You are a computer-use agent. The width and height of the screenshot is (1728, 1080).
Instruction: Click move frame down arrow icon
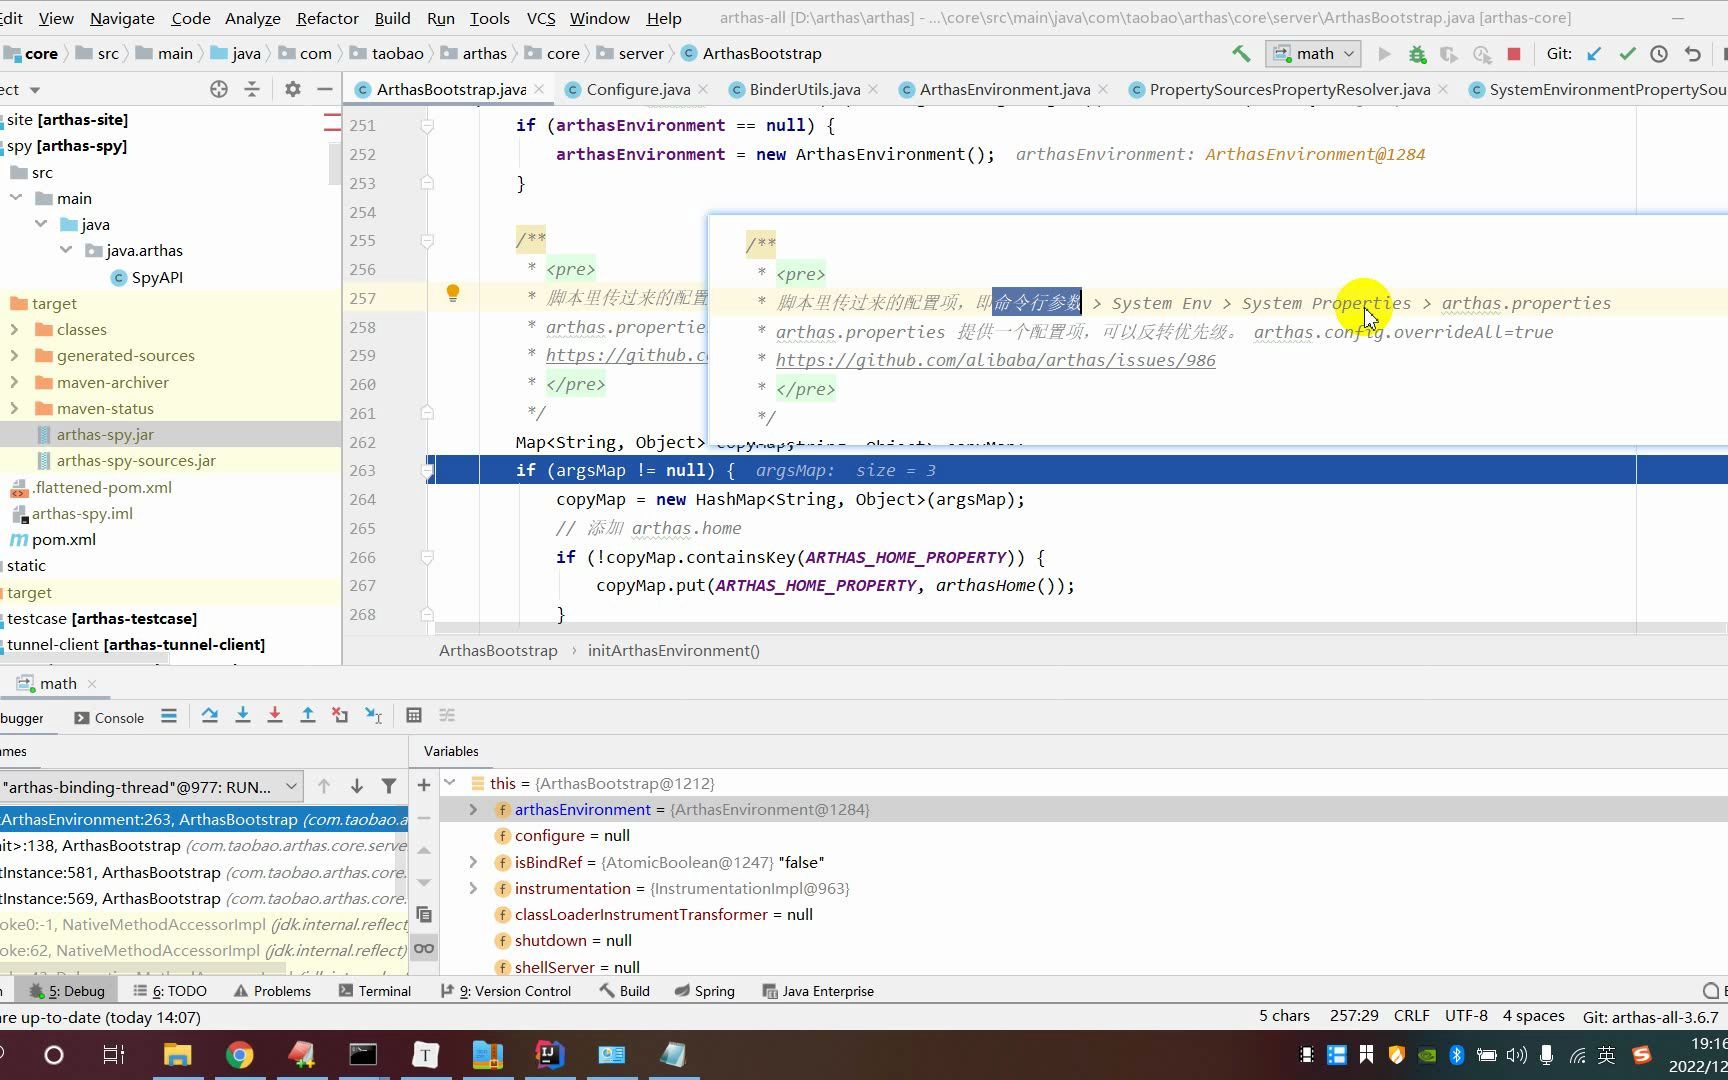[357, 786]
